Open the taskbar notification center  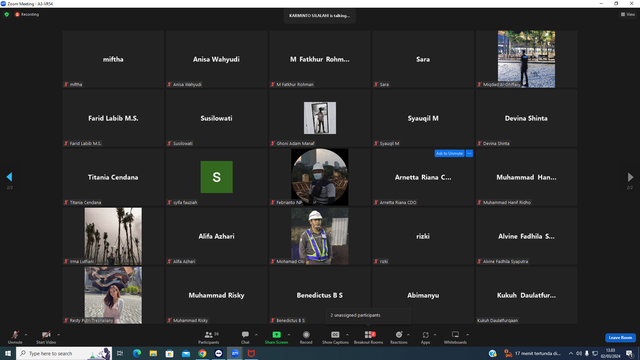(630, 353)
